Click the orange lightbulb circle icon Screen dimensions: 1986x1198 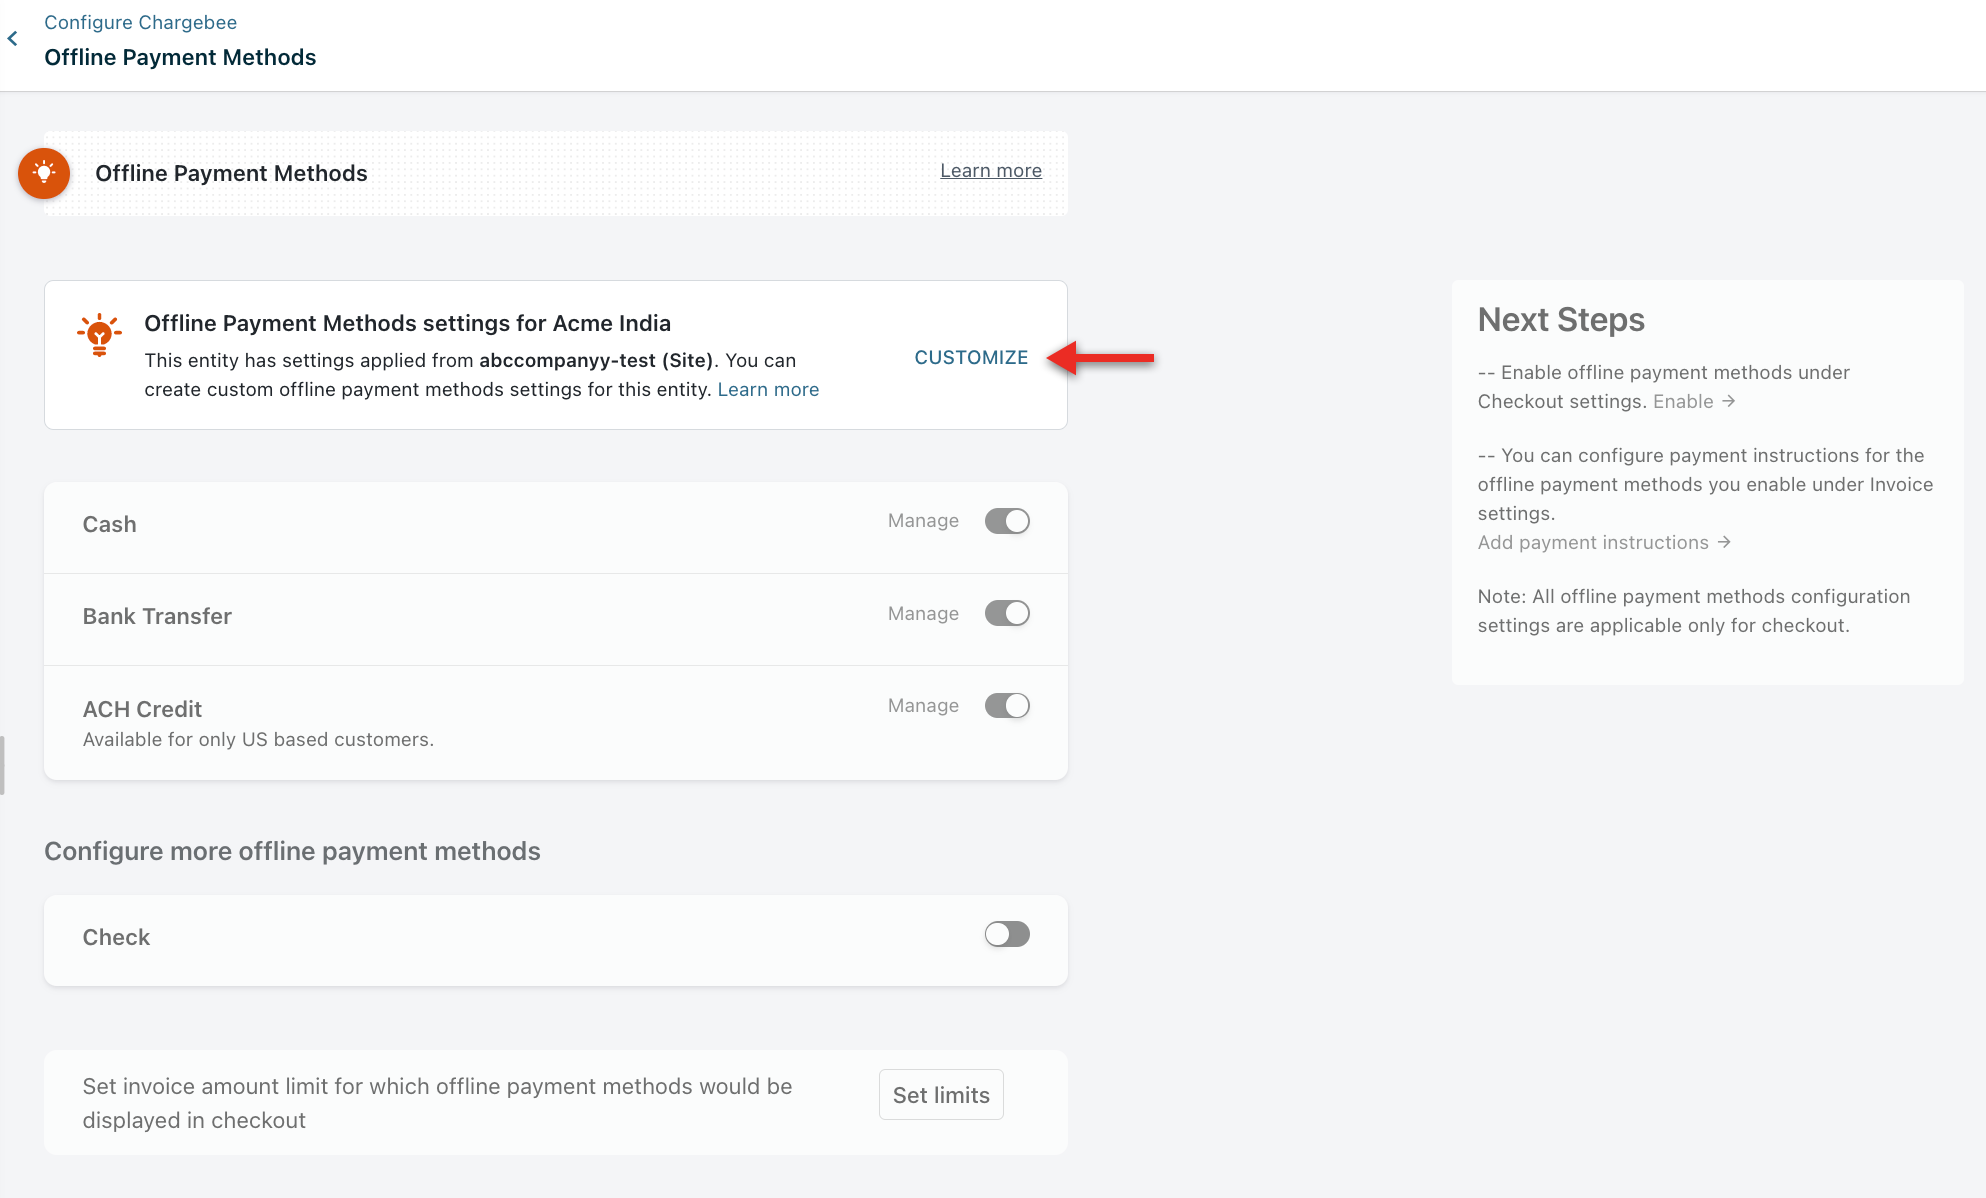[x=44, y=173]
